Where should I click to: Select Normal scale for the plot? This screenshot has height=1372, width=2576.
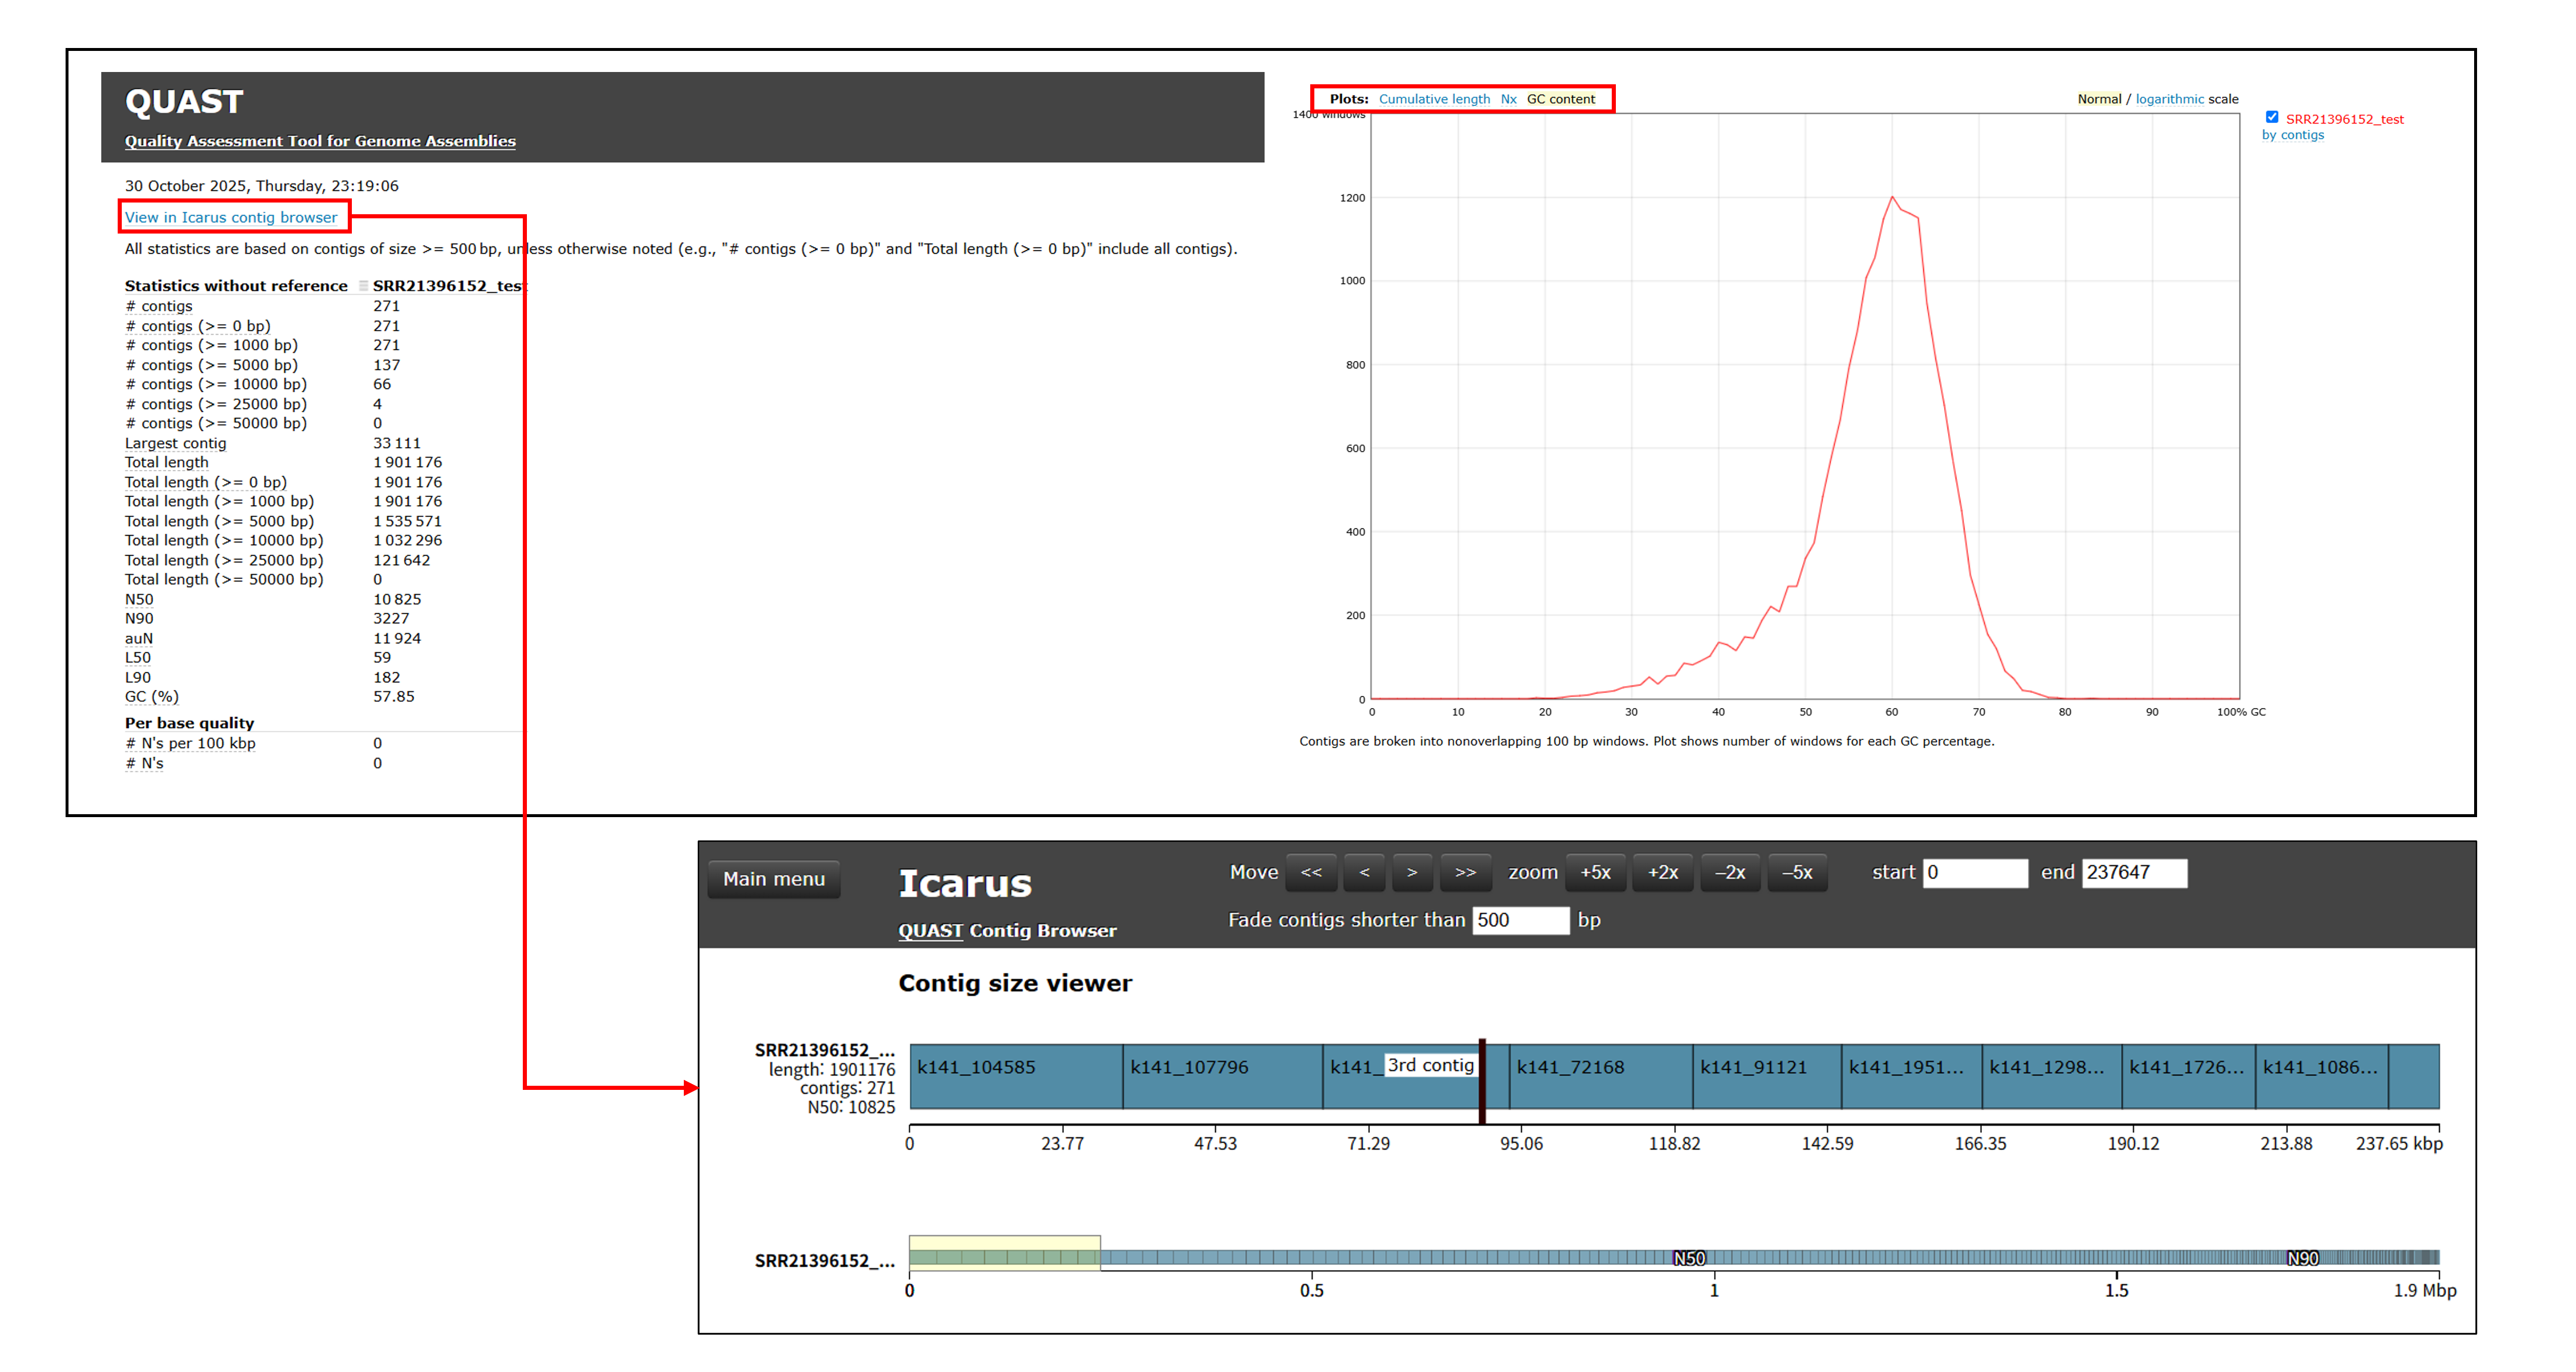pyautogui.click(x=2099, y=99)
